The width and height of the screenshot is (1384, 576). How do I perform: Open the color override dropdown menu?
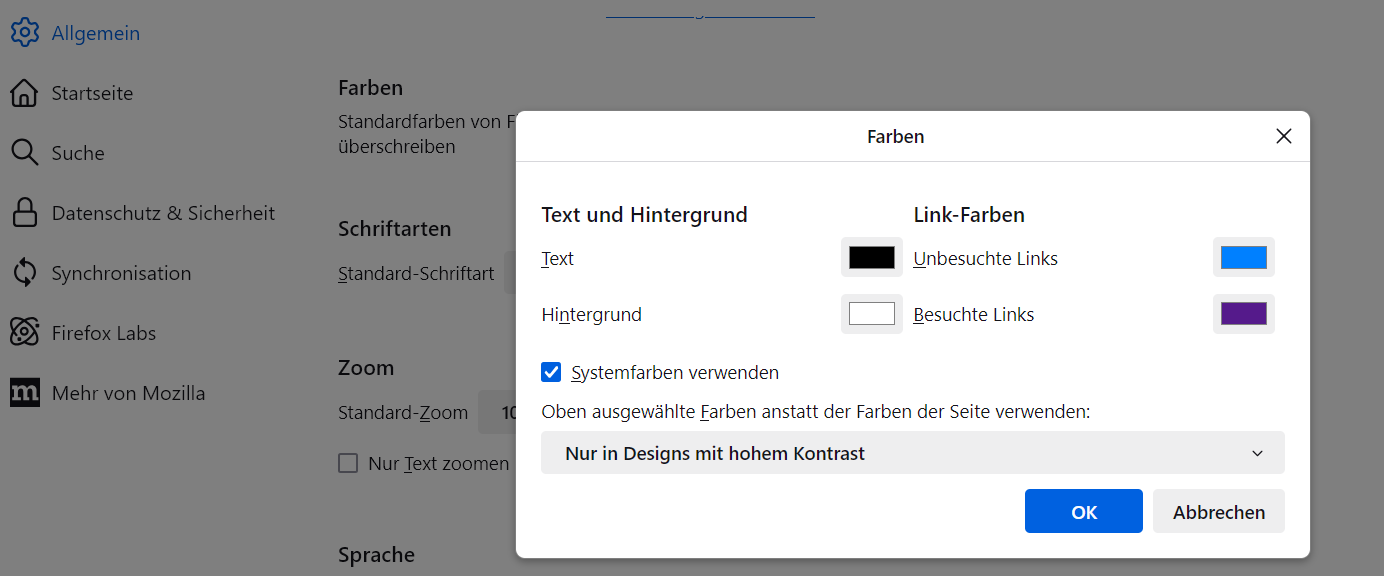pos(912,453)
